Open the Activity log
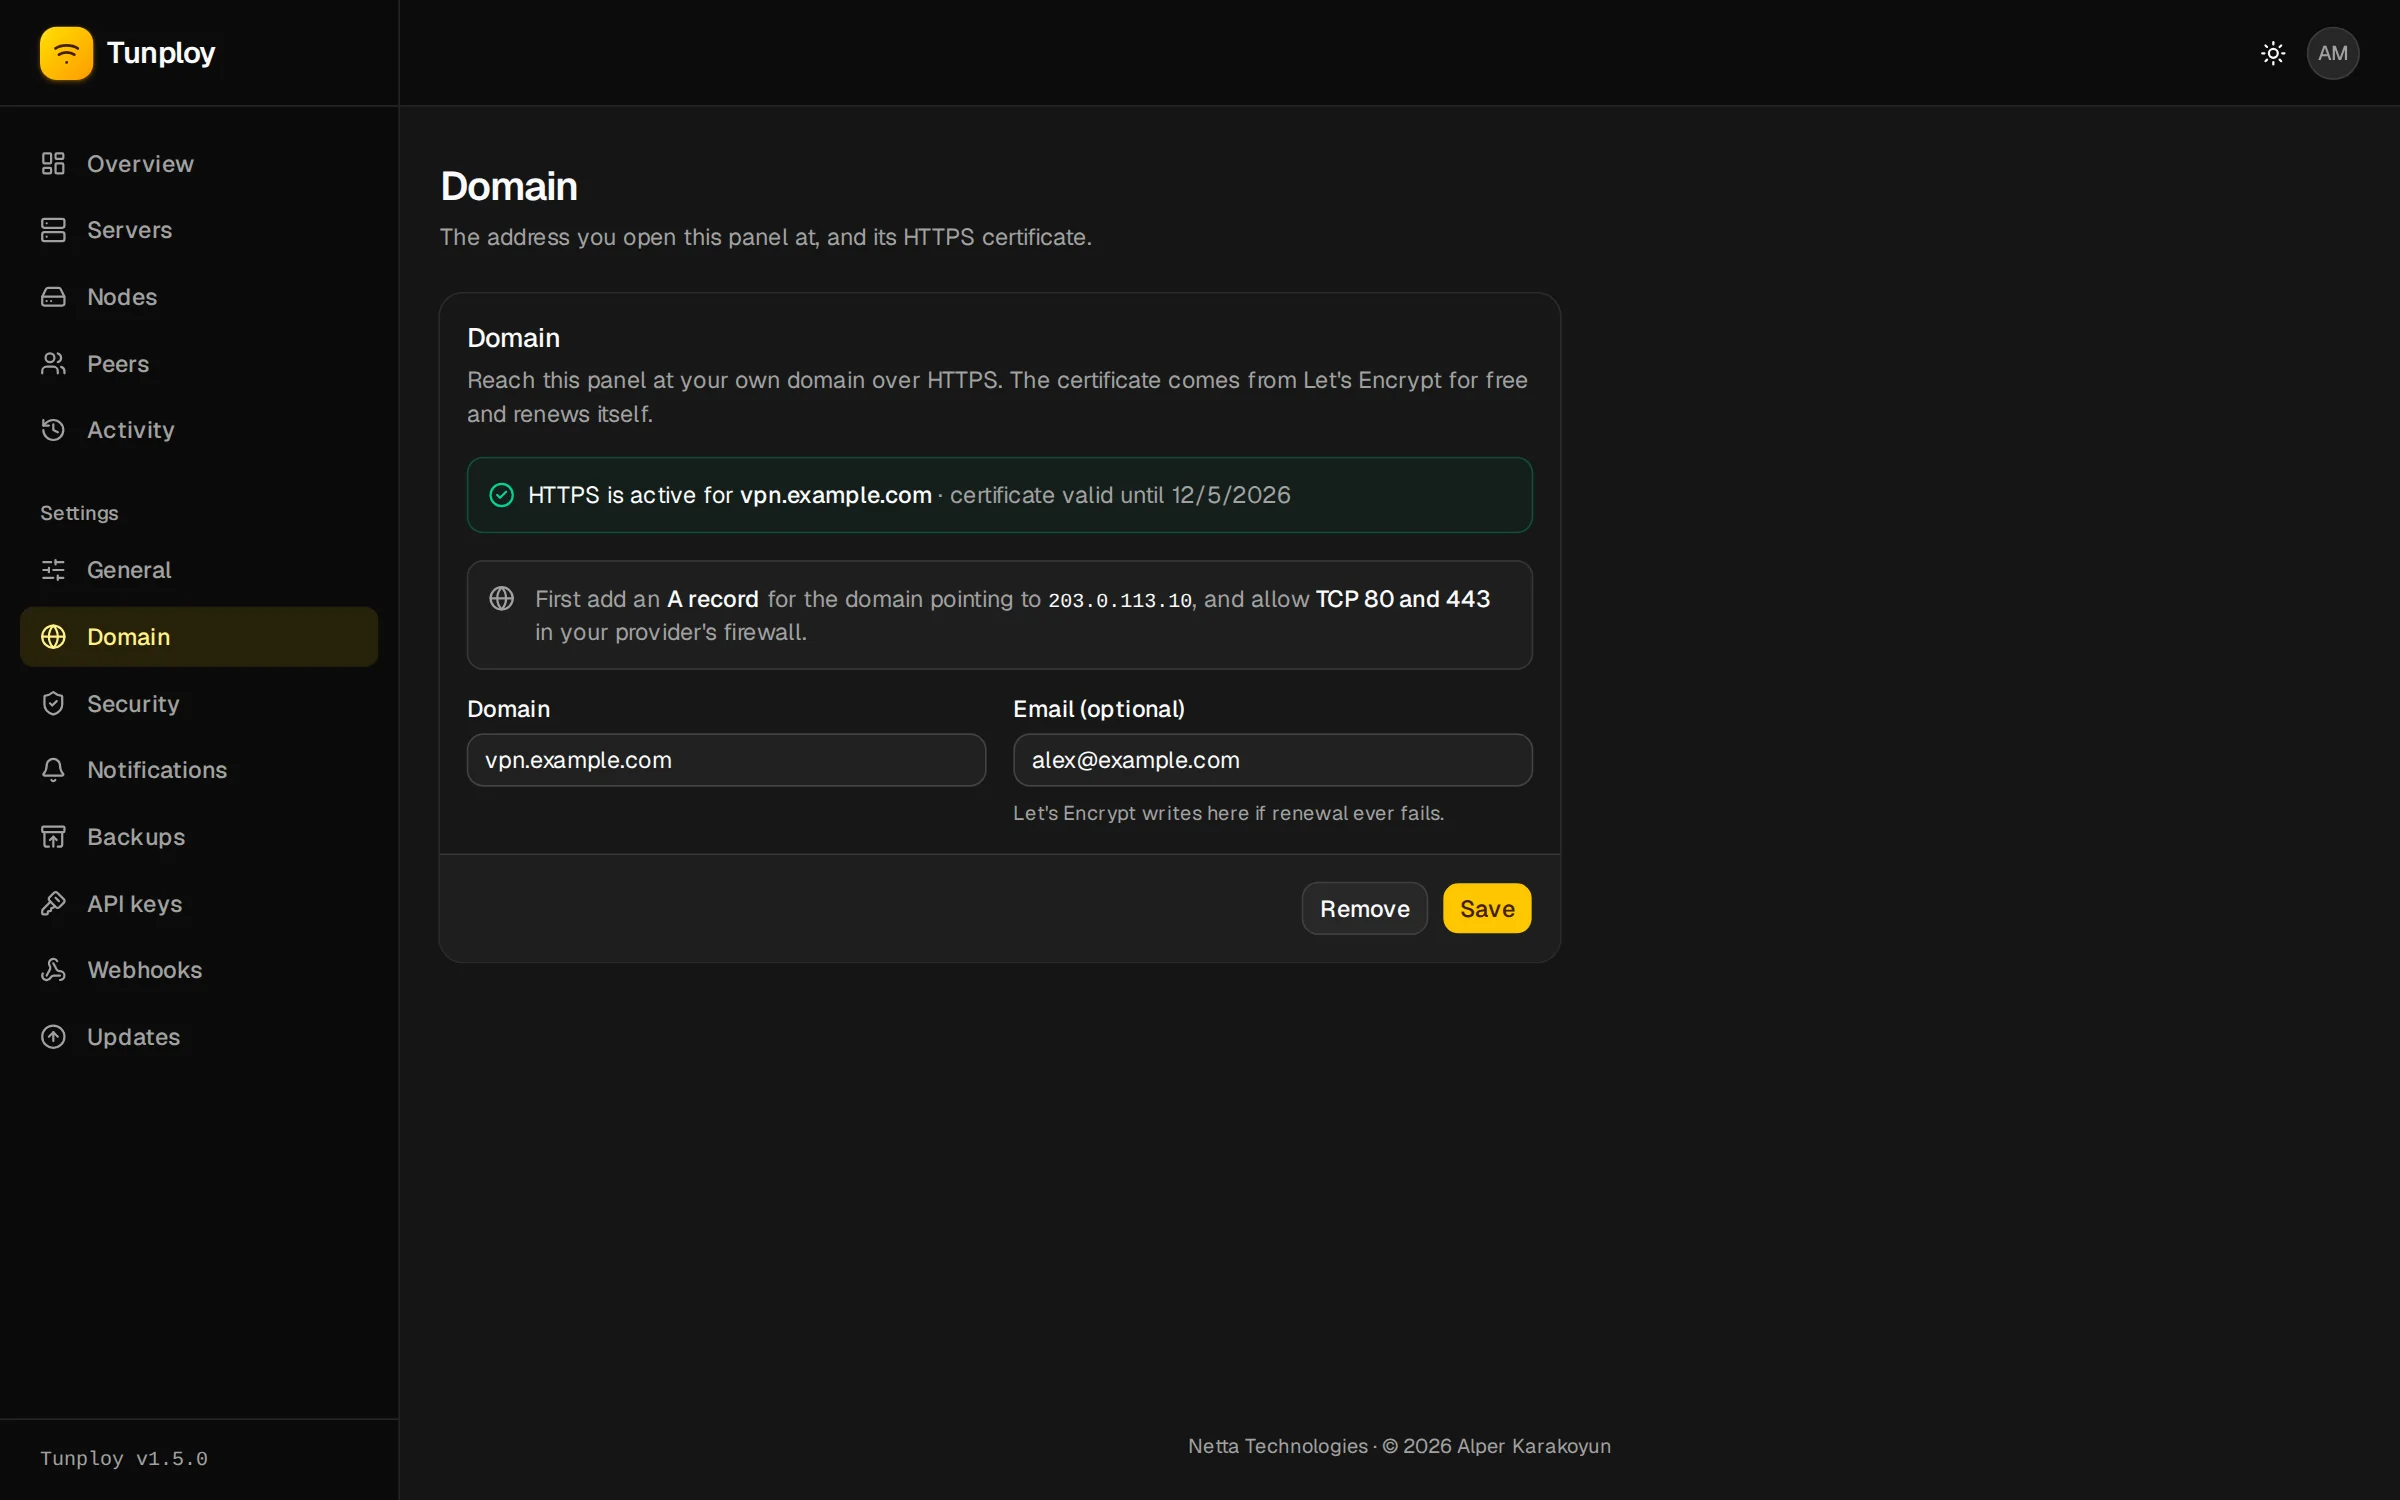The image size is (2400, 1500). coord(199,430)
